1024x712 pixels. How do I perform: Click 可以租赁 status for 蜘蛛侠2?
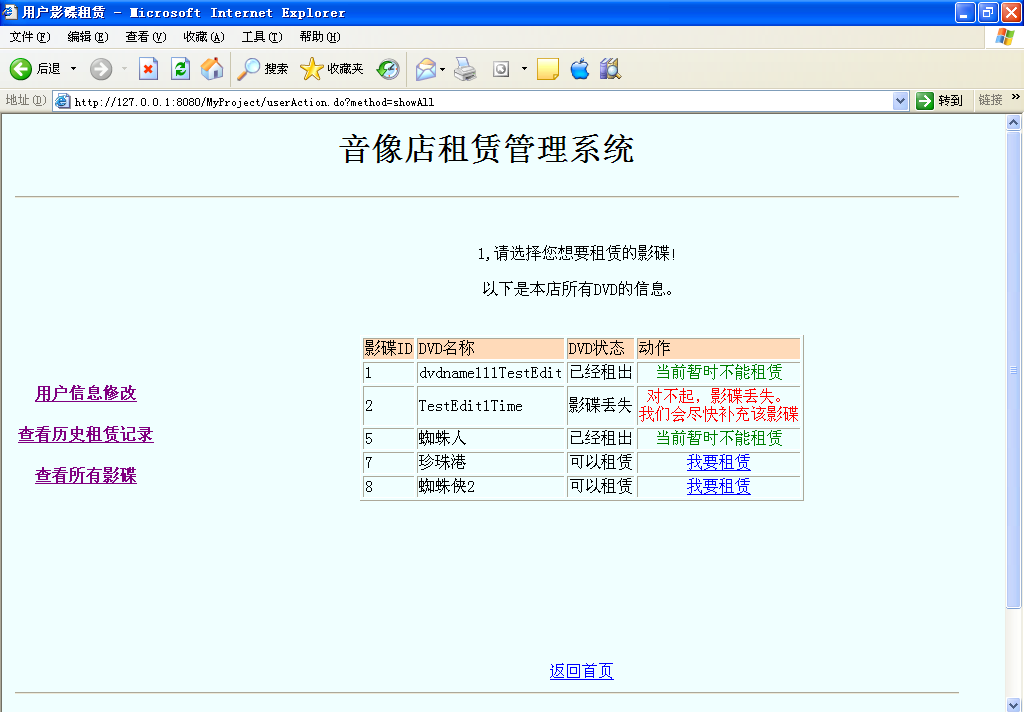pyautogui.click(x=600, y=487)
